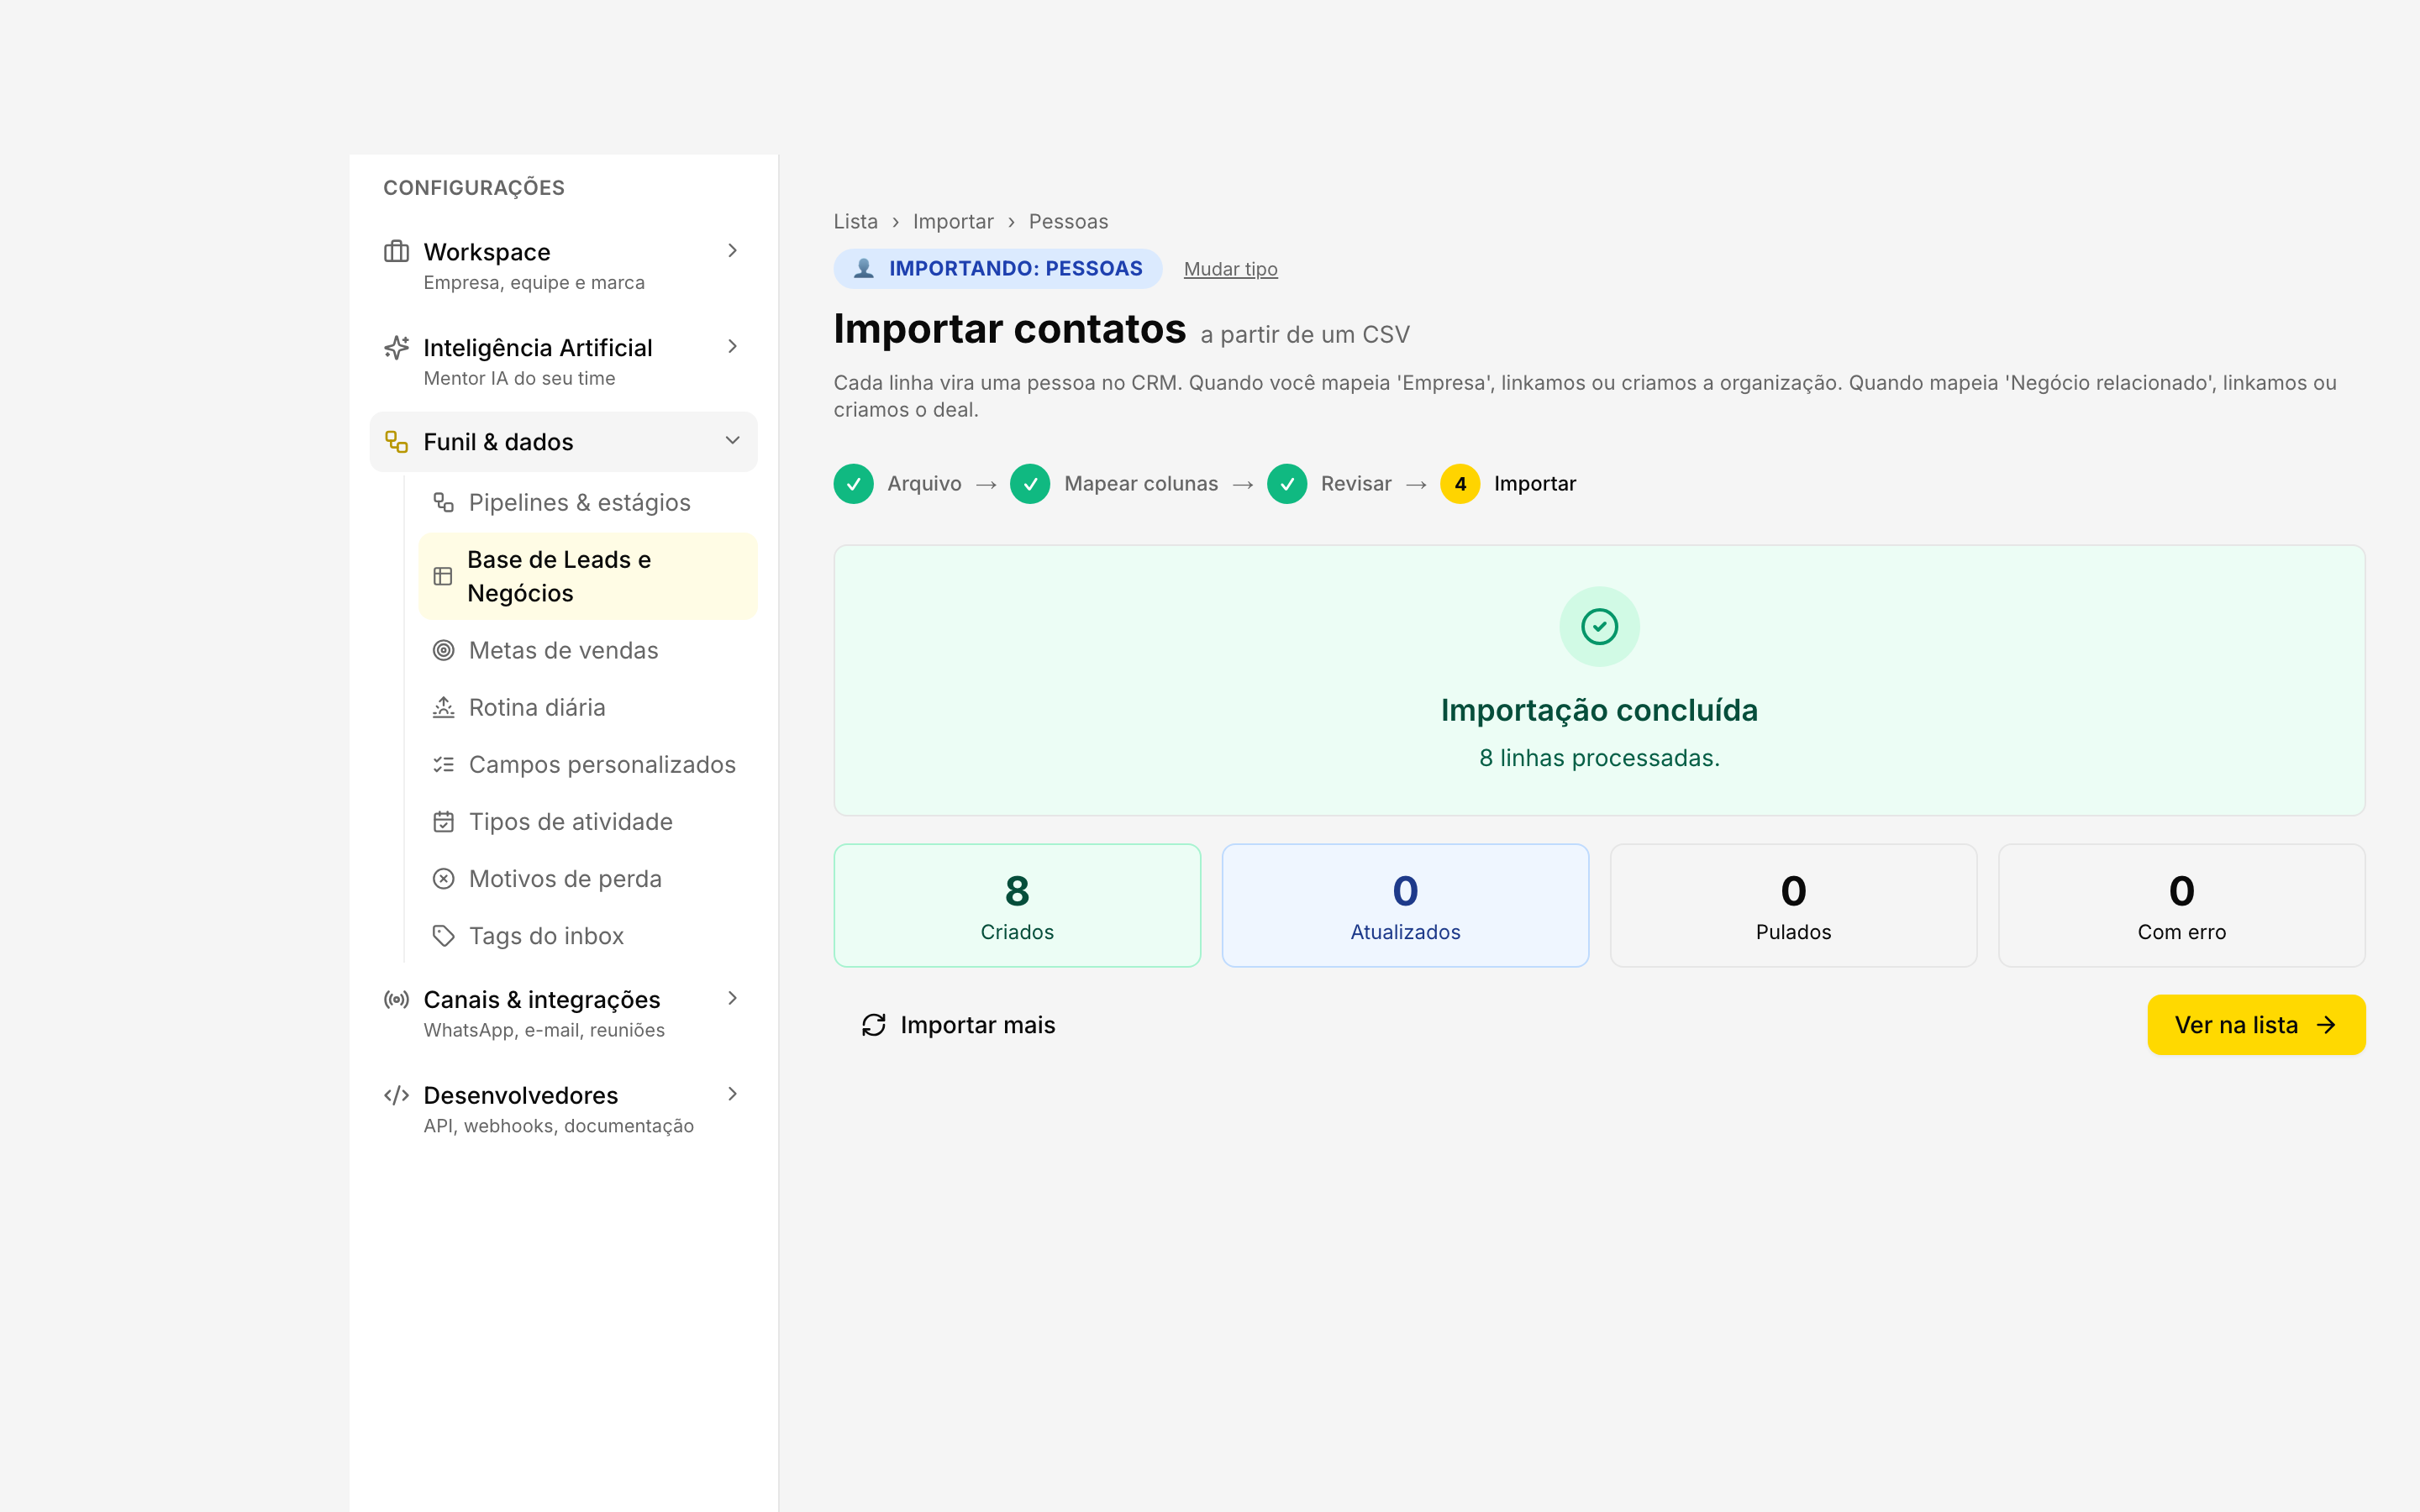The height and width of the screenshot is (1512, 2420).
Task: Click the Importar mais button
Action: click(x=958, y=1025)
